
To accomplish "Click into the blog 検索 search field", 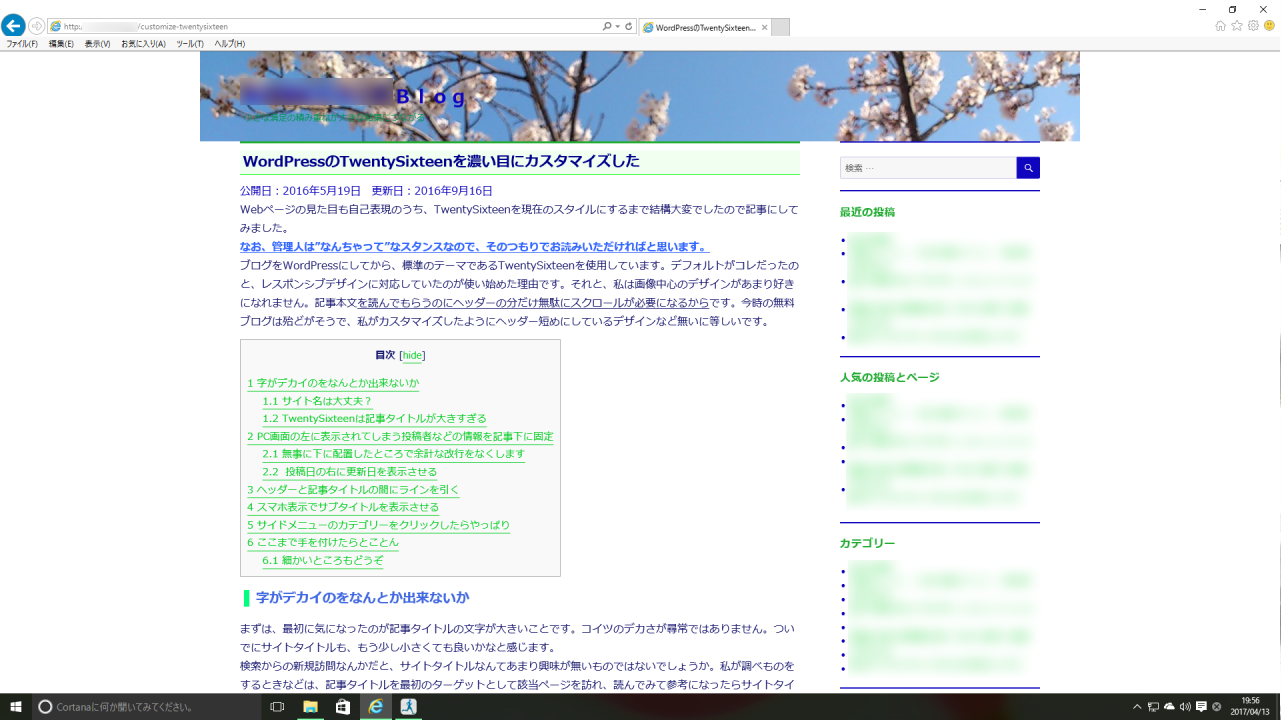I will (928, 168).
